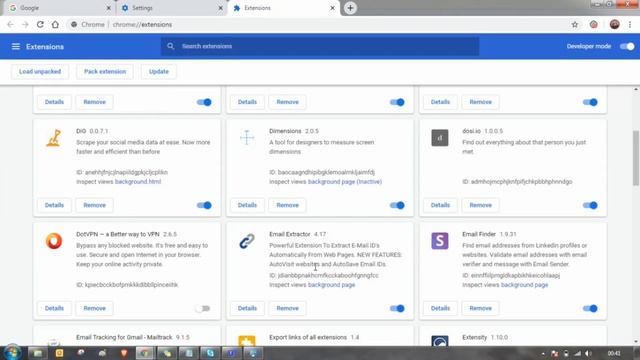Remove the Email Finder extension

click(x=480, y=308)
